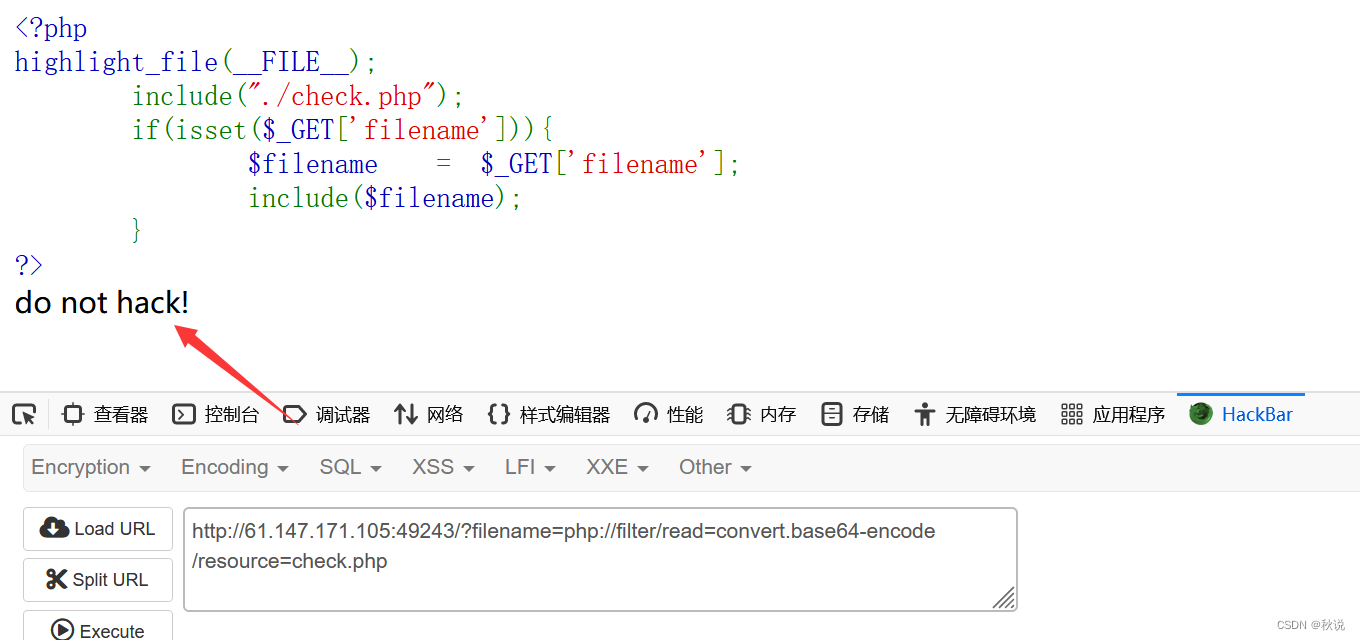
Task: Open the Accessibility (无障碍环境) tab
Action: pyautogui.click(x=975, y=414)
